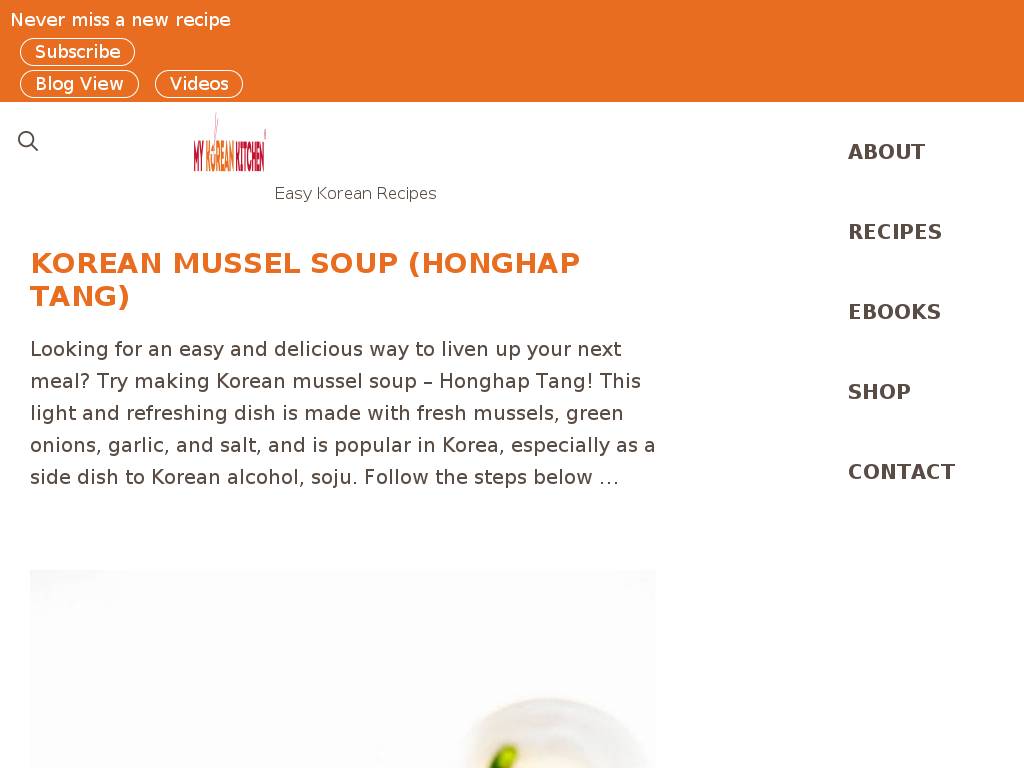Open the Videos page
This screenshot has width=1024, height=768.
(x=199, y=84)
